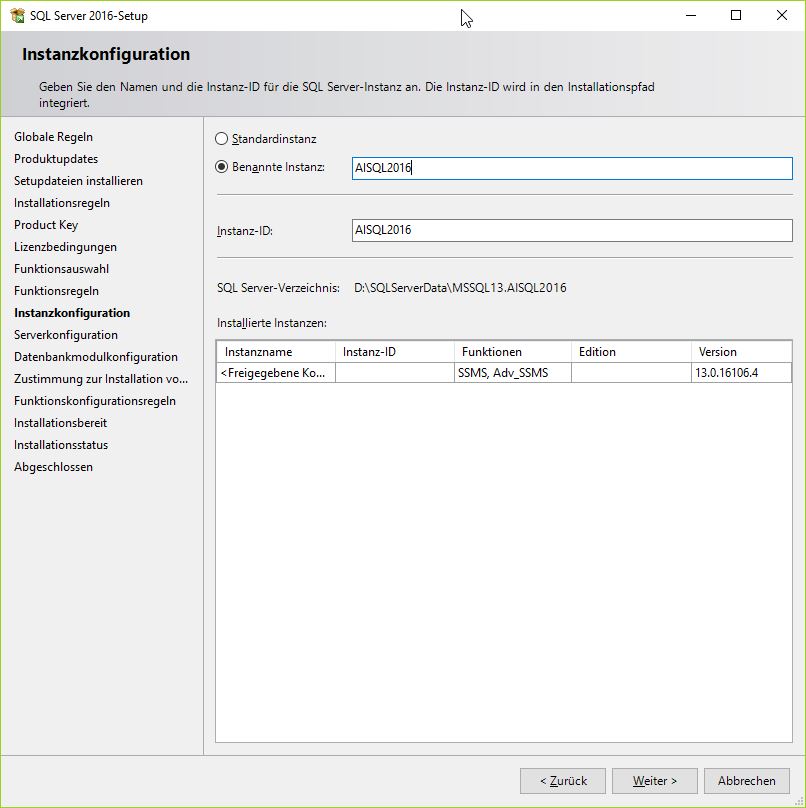
Task: Click the 'Setupdateien installieren' step
Action: coord(78,181)
